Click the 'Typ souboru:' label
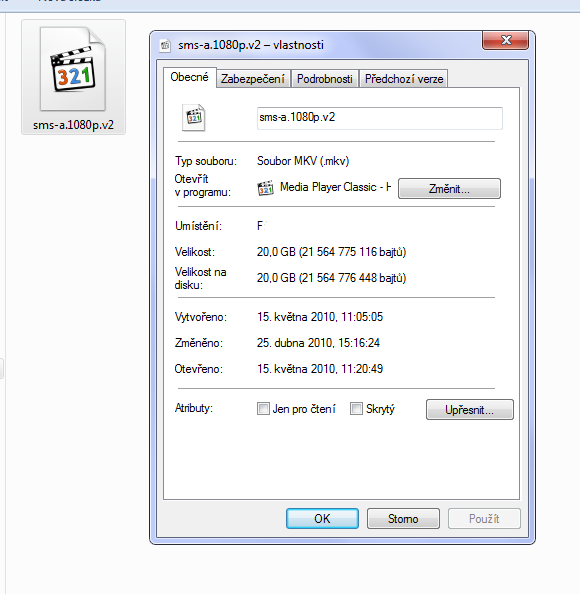 [x=206, y=161]
